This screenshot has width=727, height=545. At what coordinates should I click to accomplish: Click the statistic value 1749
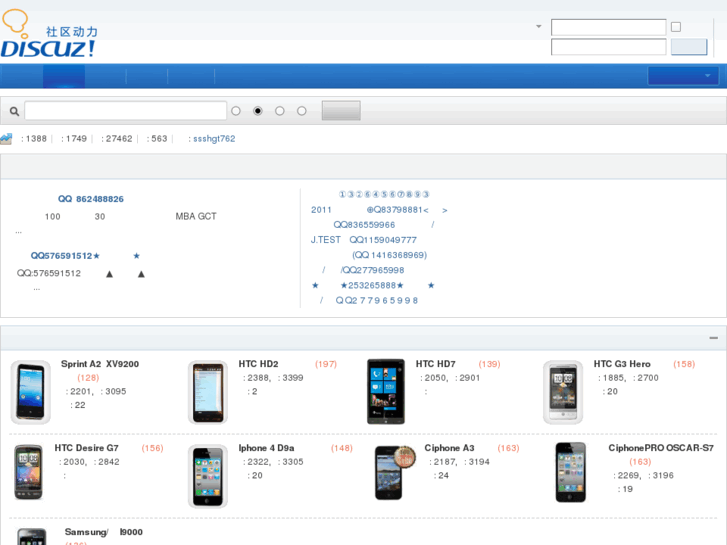[x=76, y=139]
